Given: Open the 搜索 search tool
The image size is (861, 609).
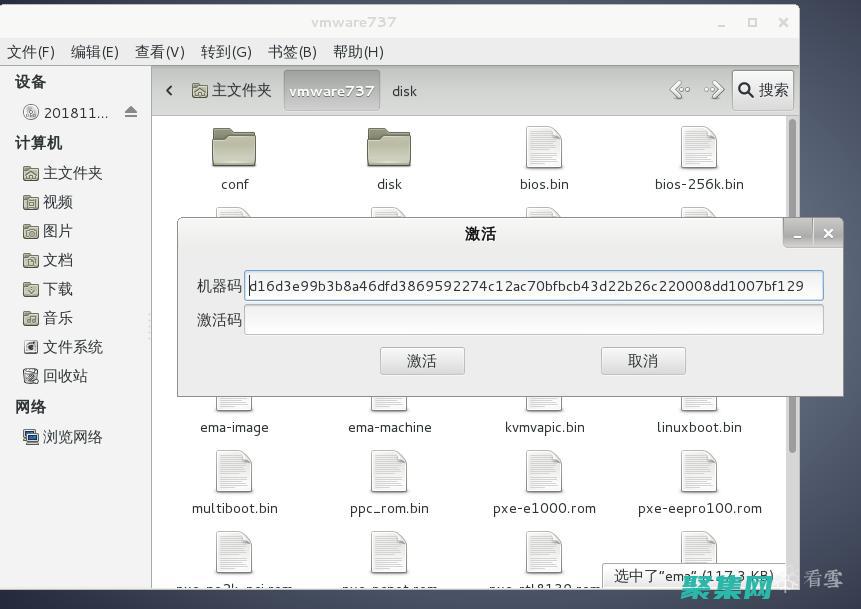Looking at the screenshot, I should click(x=762, y=90).
